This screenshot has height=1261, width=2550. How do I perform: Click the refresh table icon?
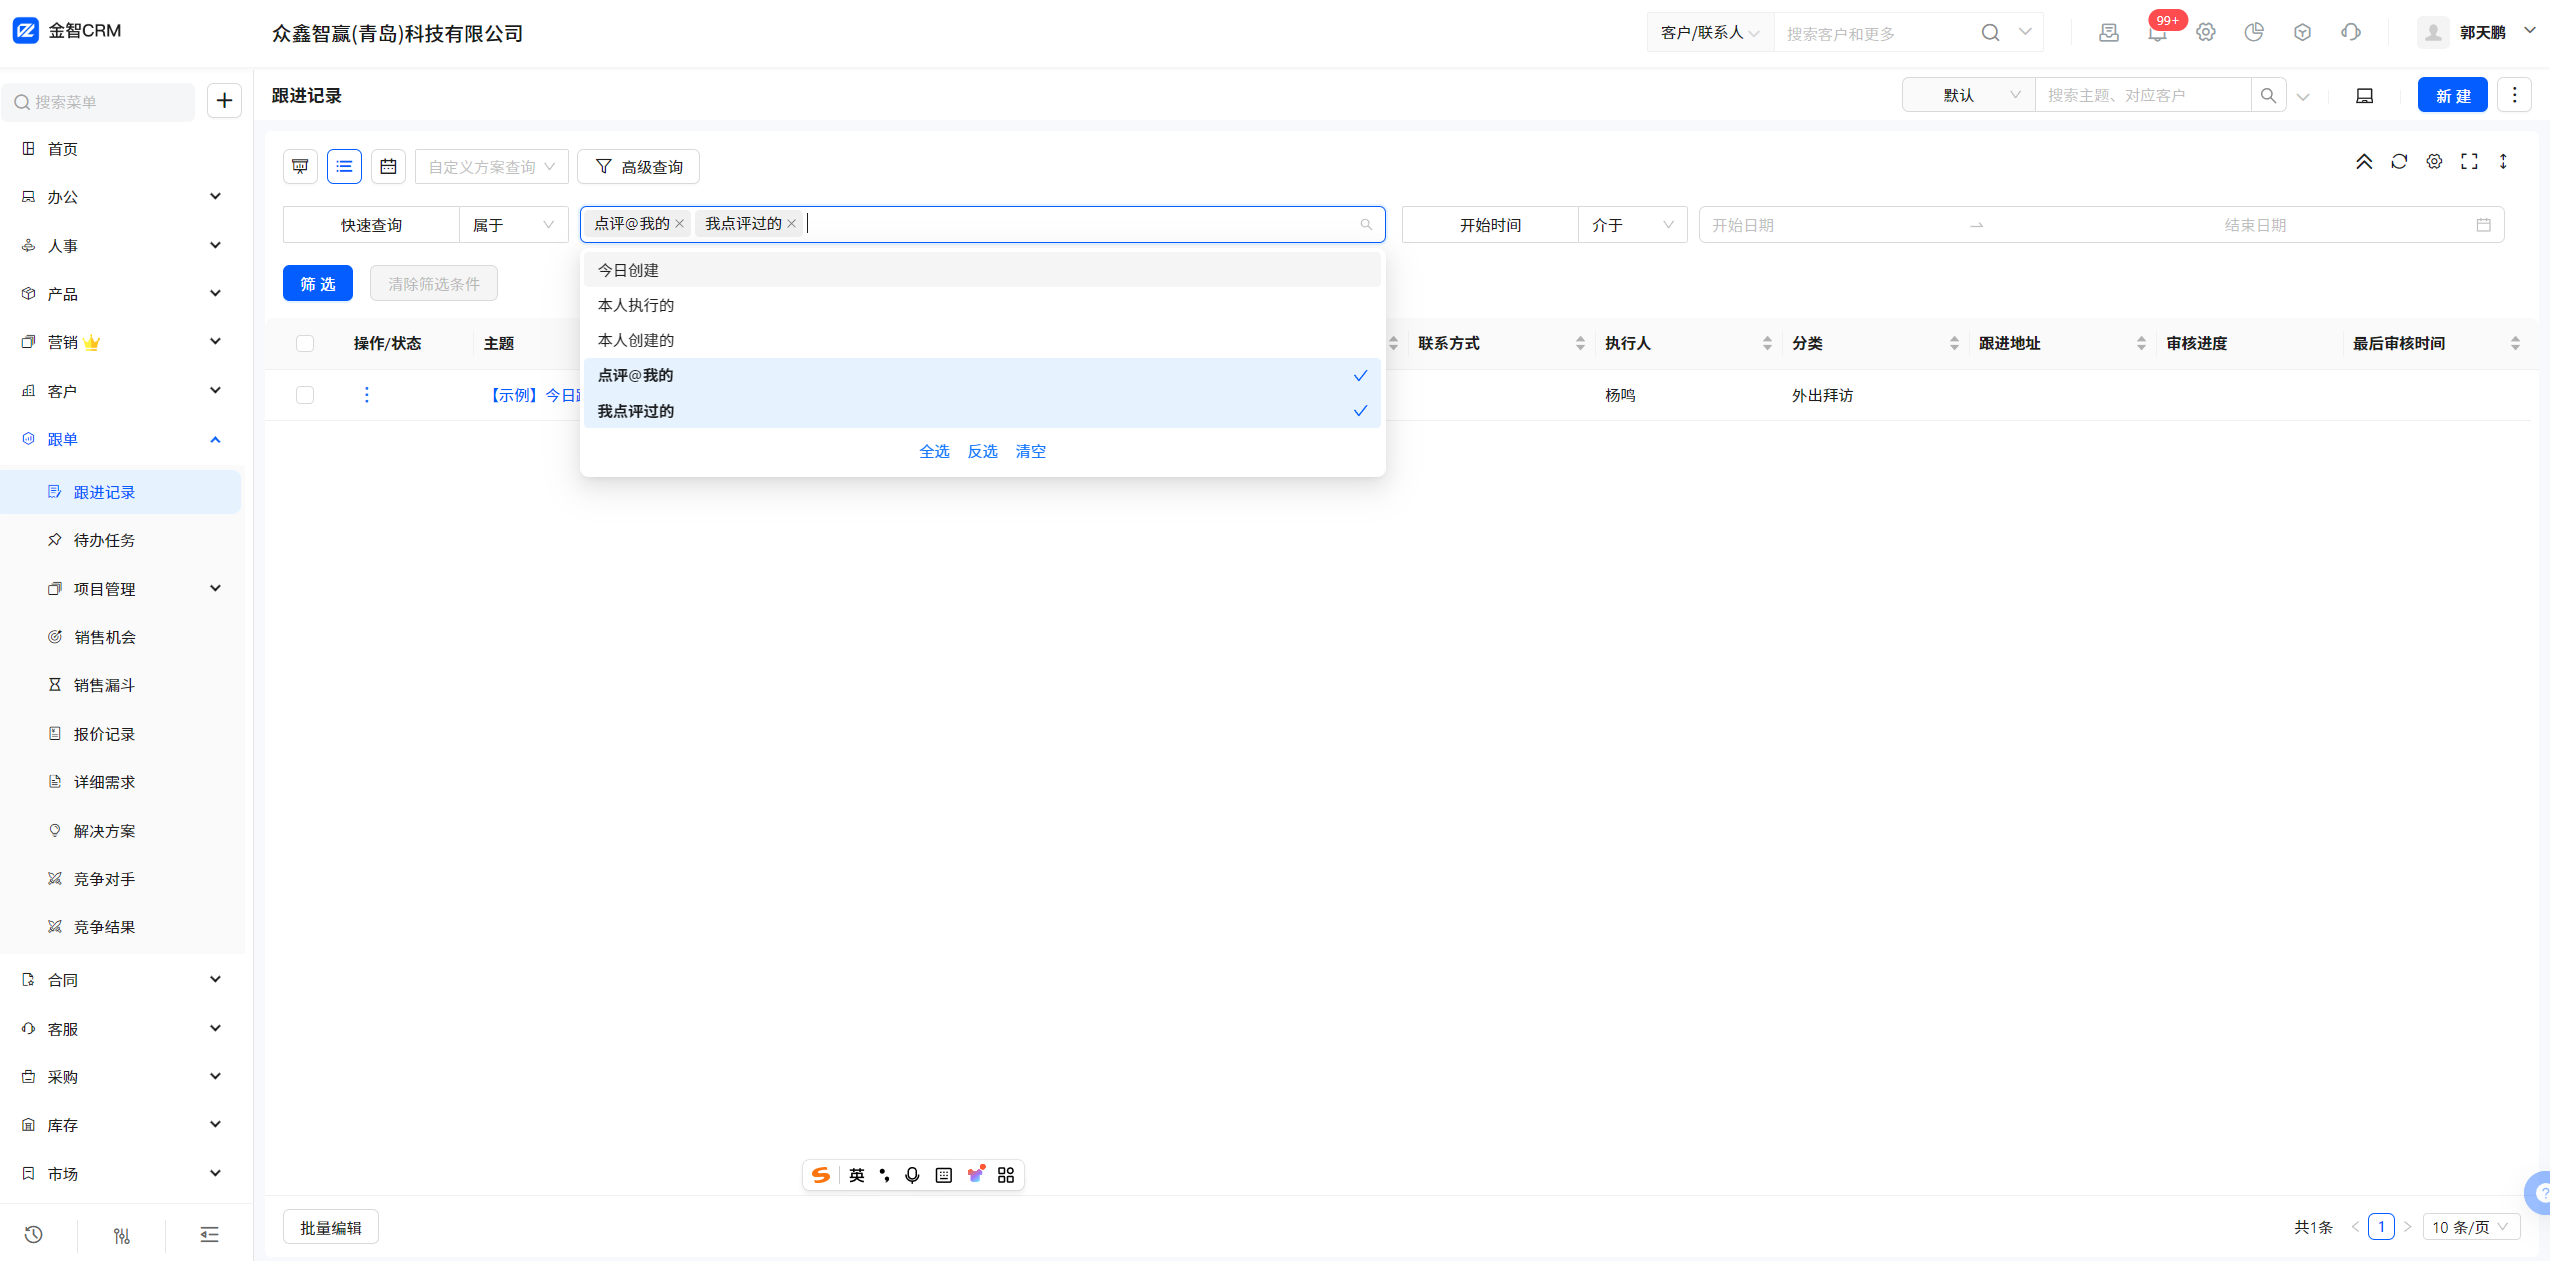click(2399, 162)
